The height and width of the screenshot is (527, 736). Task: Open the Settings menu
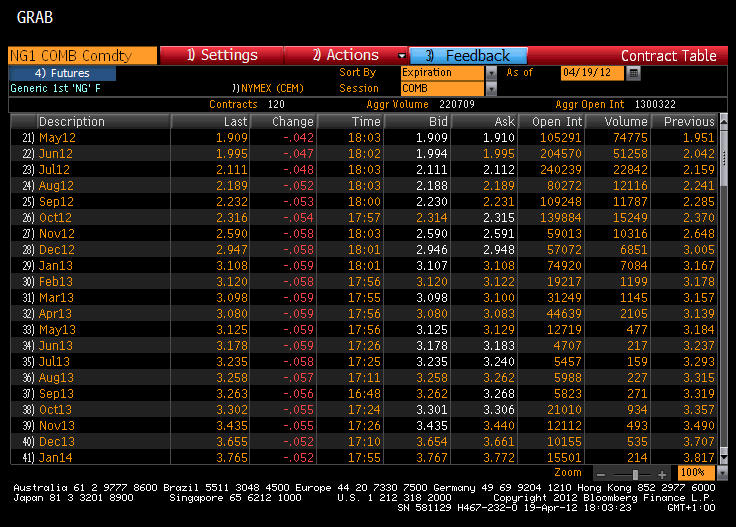[222, 55]
